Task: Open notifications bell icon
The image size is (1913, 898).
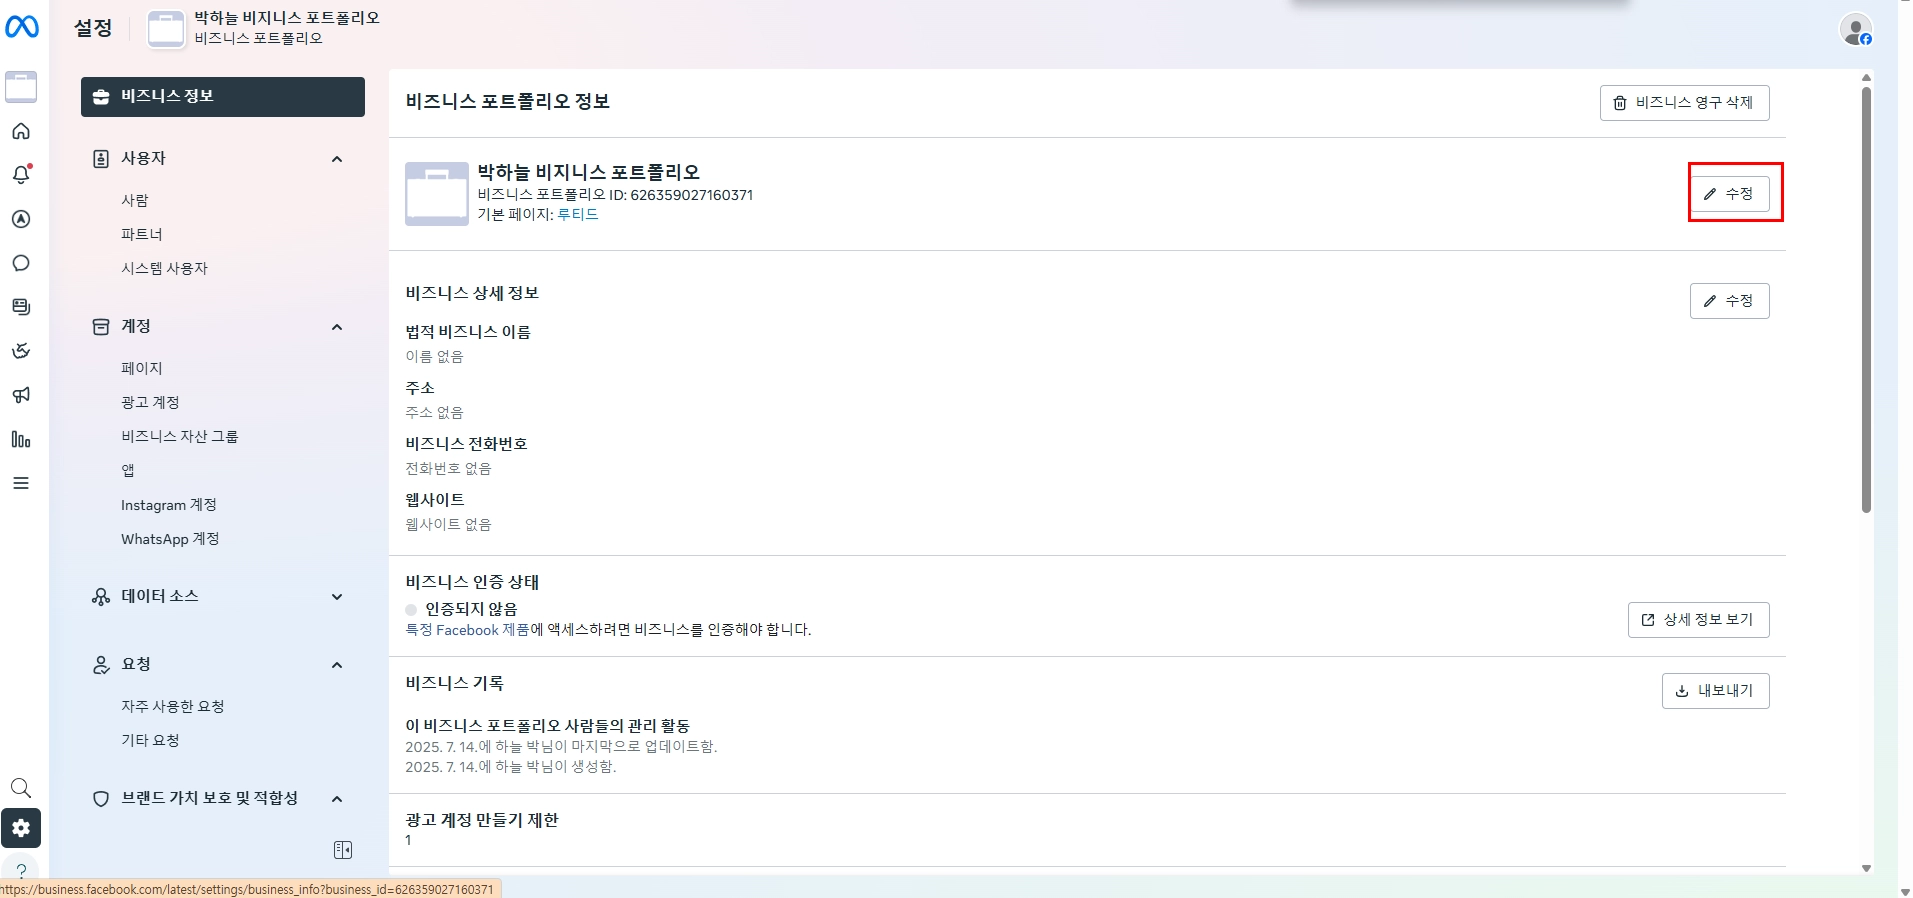Action: 21,174
